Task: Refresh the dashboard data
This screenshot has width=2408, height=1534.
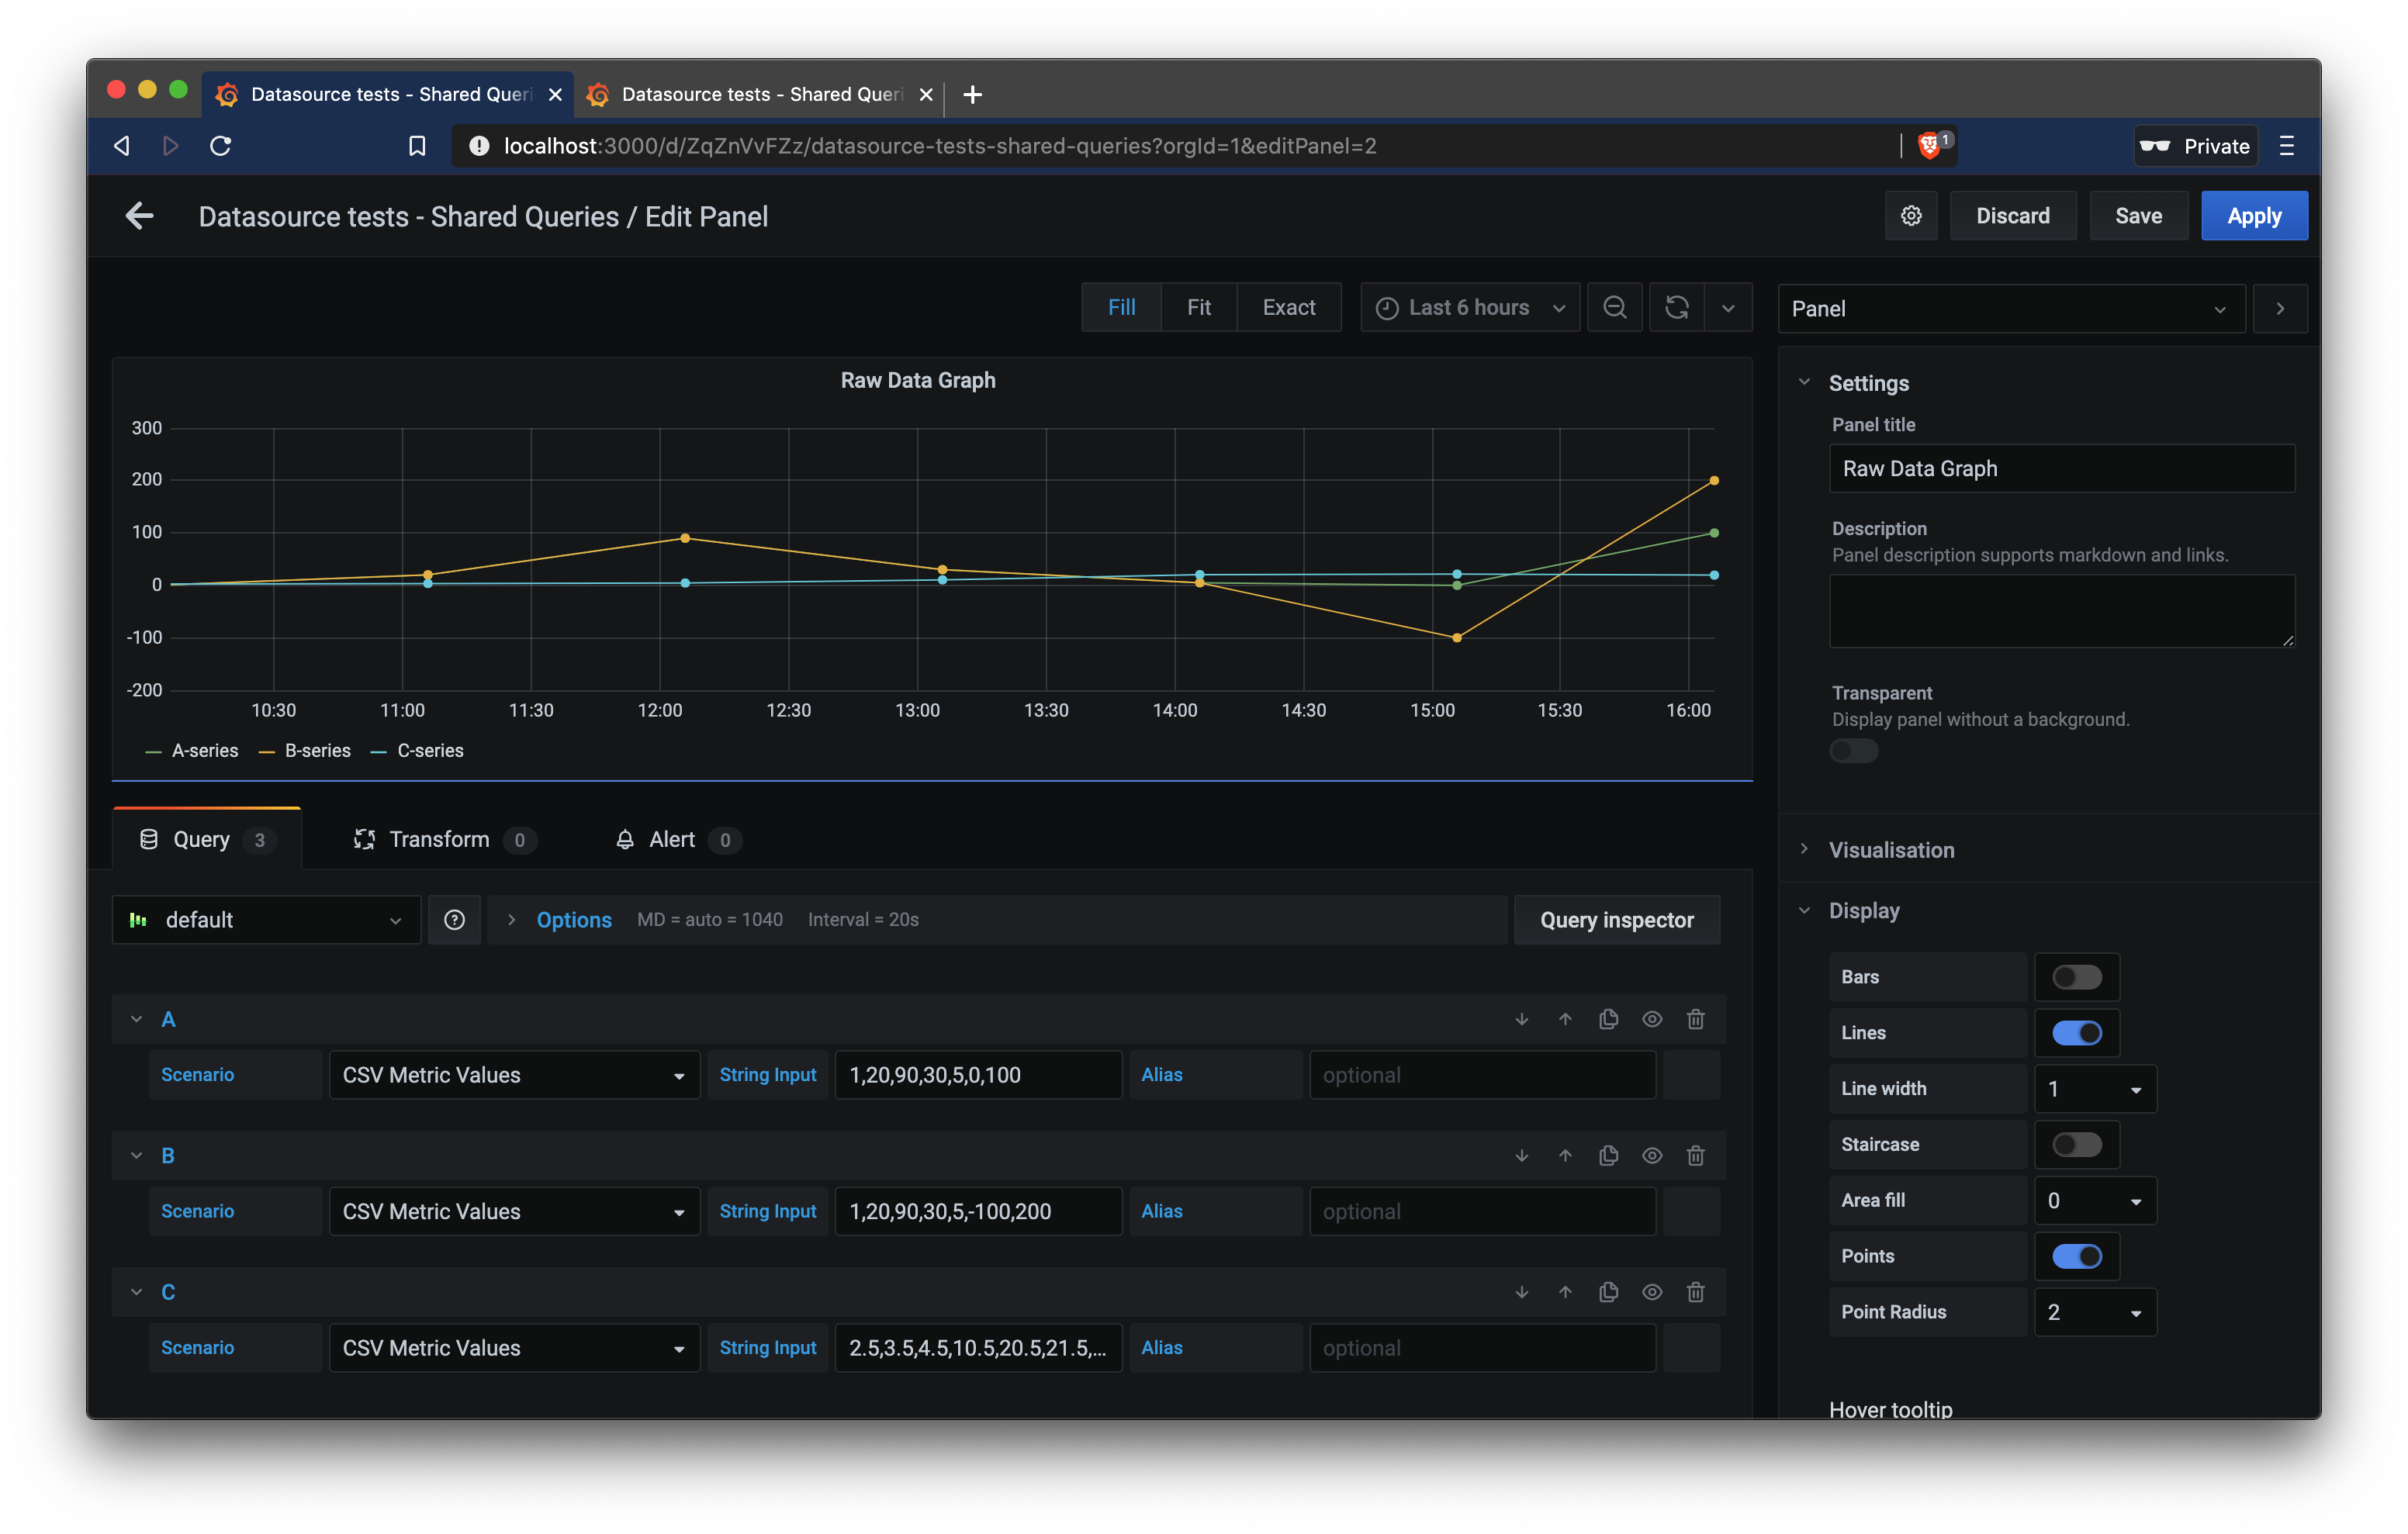Action: 1676,307
